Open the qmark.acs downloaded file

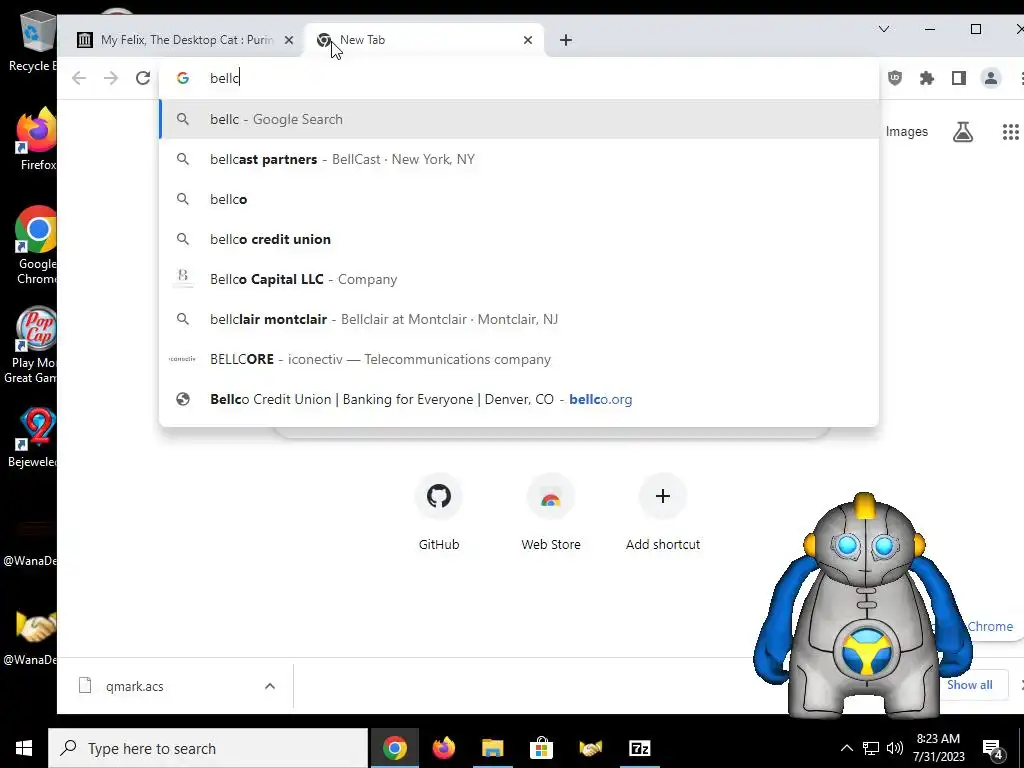point(134,686)
